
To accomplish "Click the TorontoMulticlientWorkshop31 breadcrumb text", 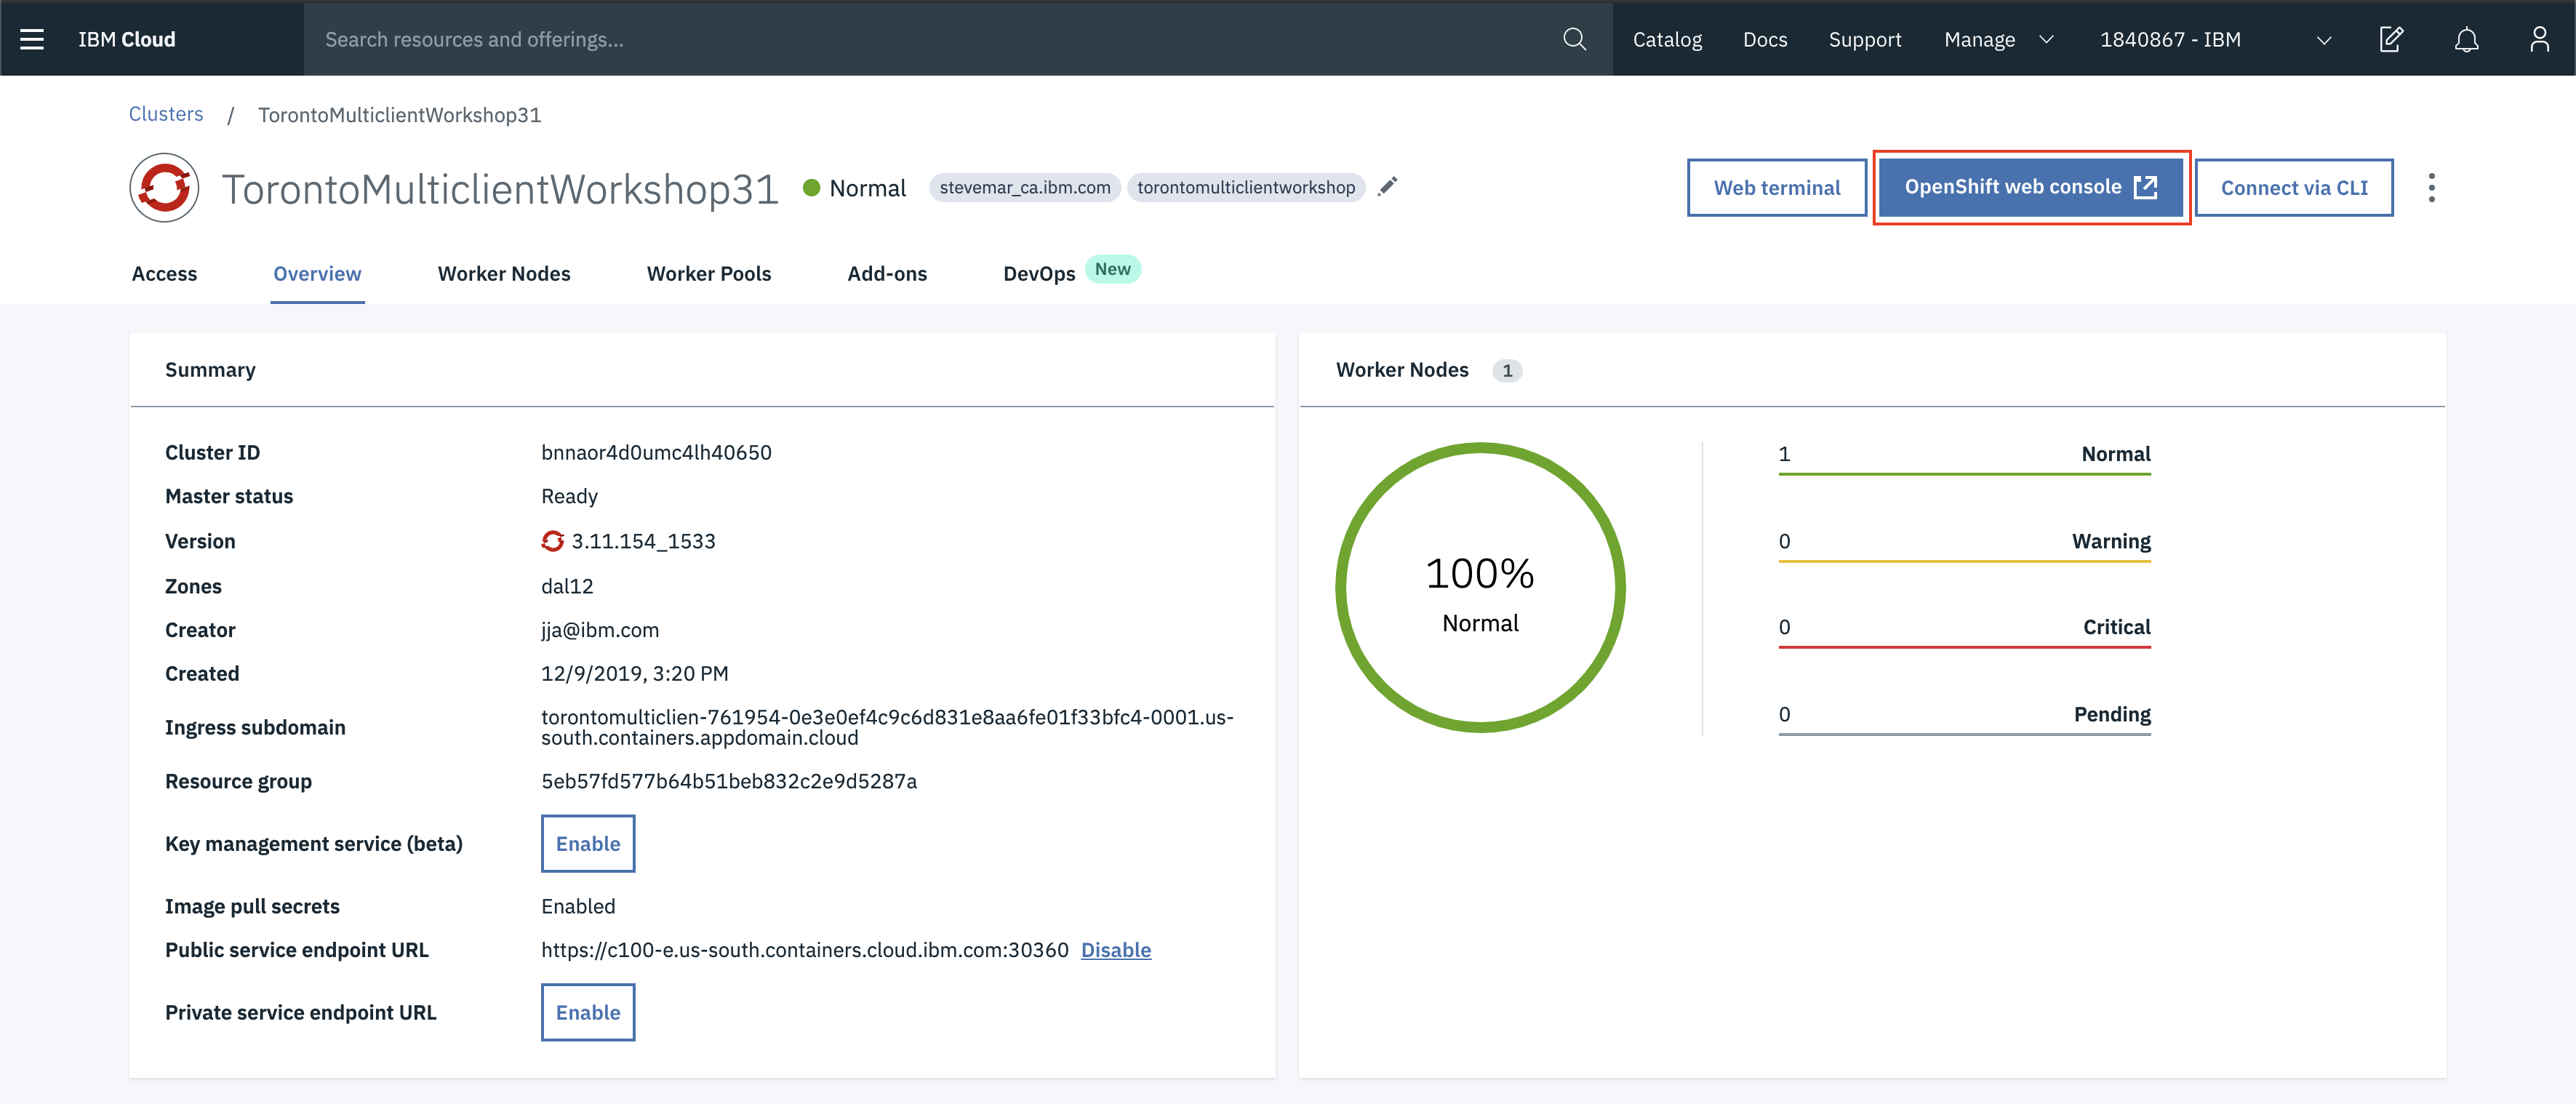I will [x=400, y=115].
